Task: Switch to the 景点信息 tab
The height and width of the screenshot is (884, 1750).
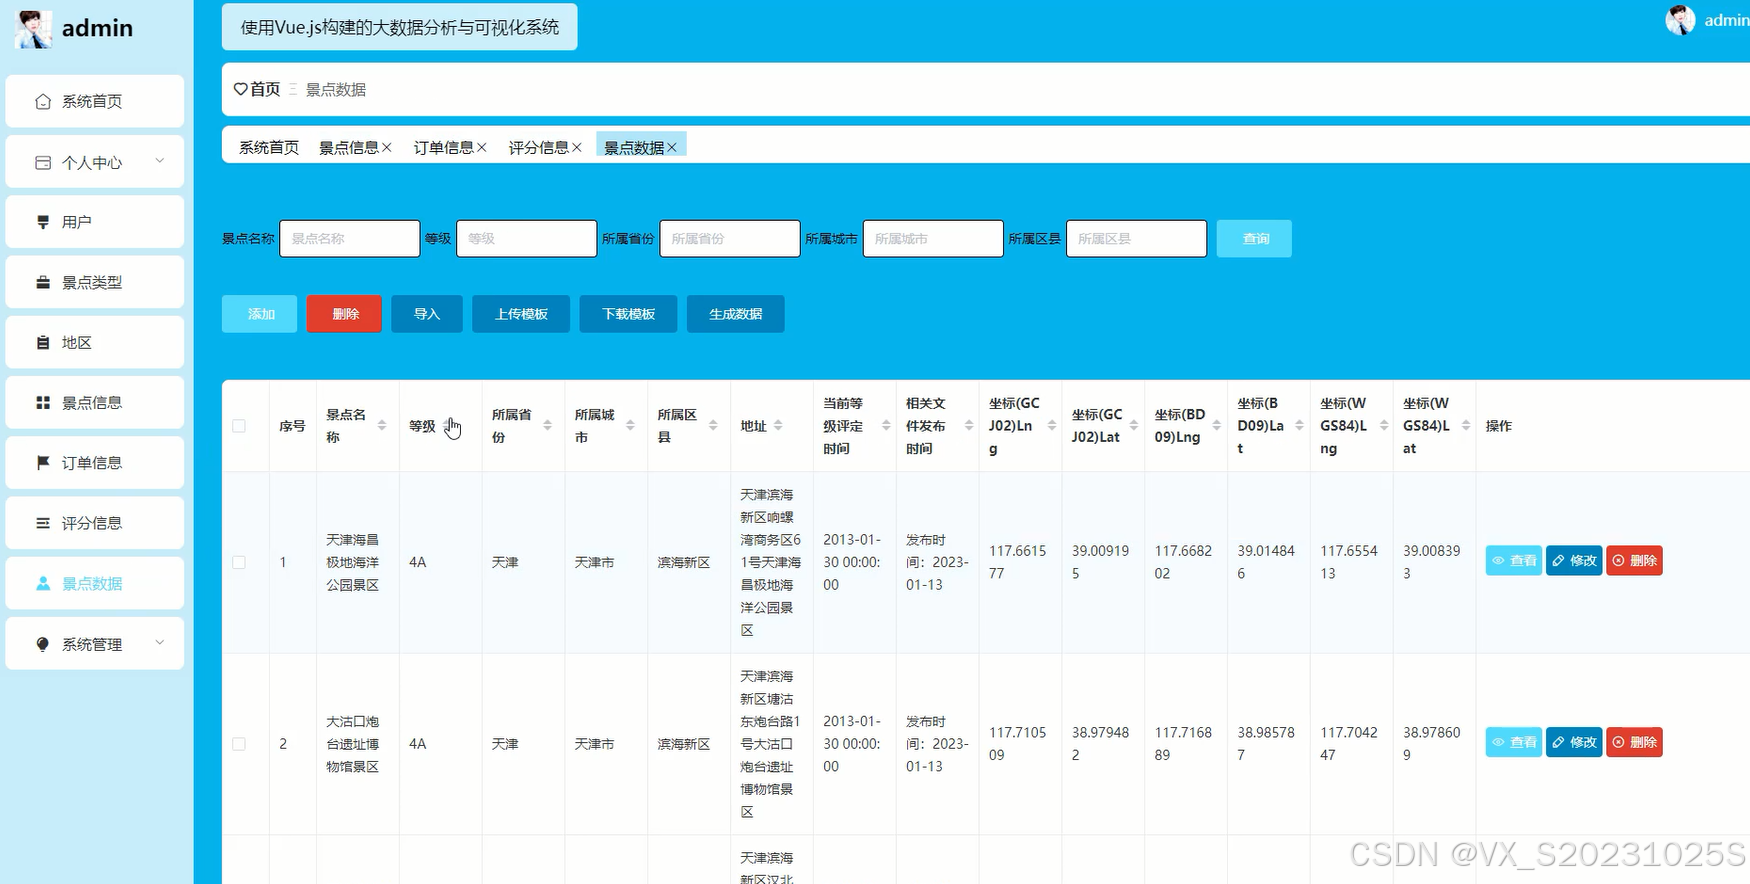Action: pos(349,147)
